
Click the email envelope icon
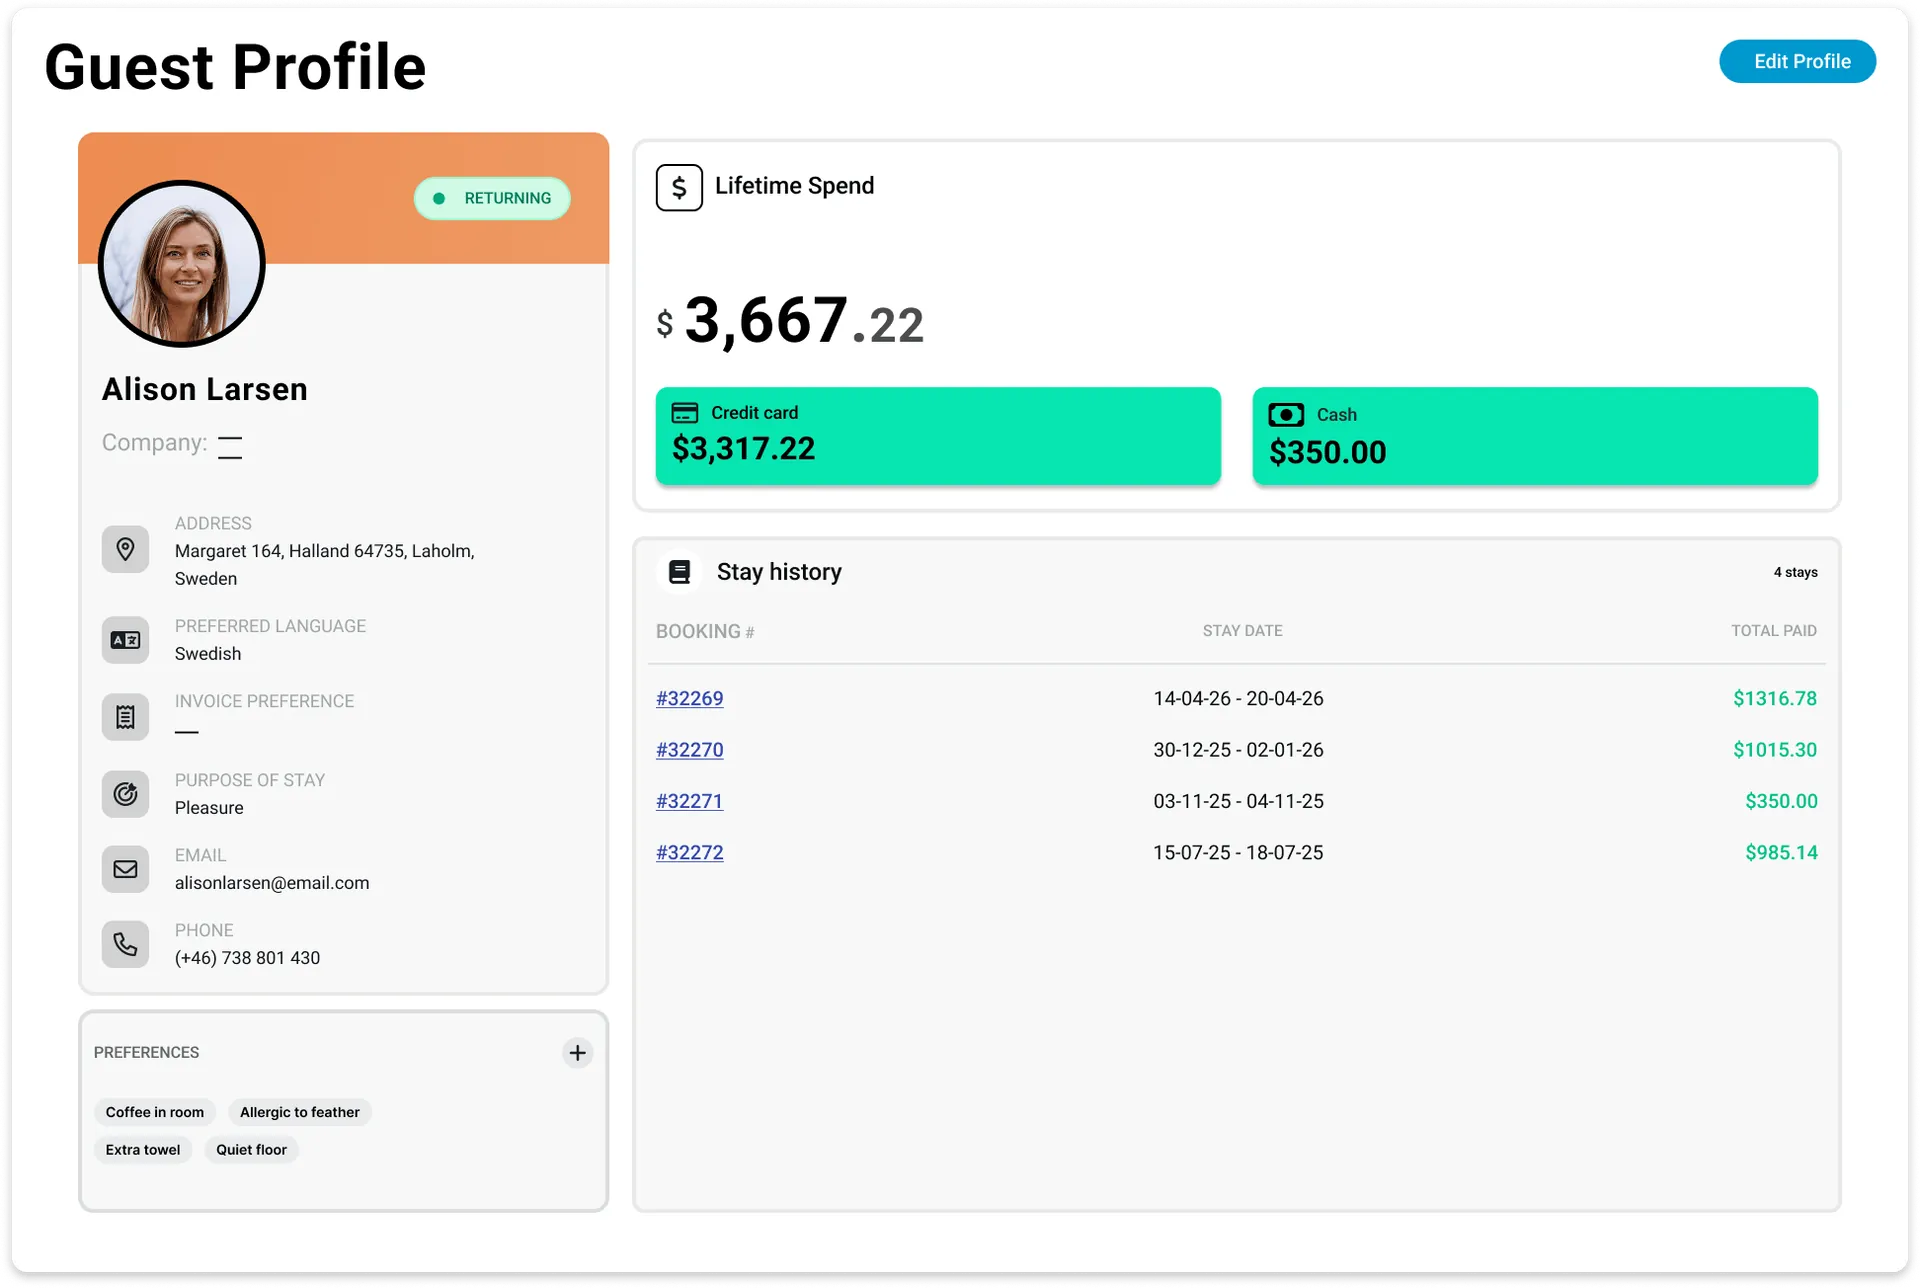(x=125, y=869)
